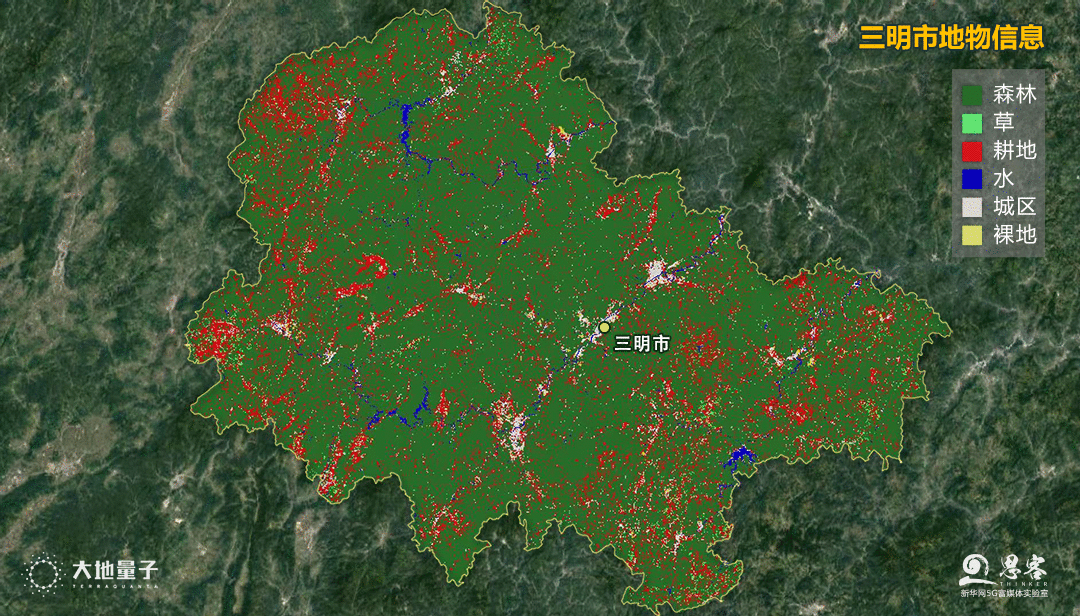The image size is (1080, 616).
Task: Click the 大地量子 brand text
Action: [x=115, y=571]
